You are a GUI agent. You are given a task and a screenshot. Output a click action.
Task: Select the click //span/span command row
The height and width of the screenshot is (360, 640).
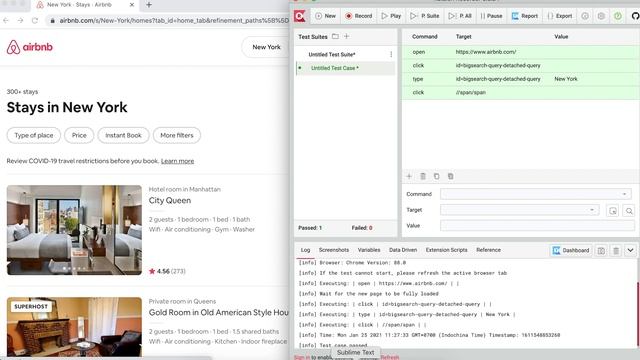tap(521, 92)
